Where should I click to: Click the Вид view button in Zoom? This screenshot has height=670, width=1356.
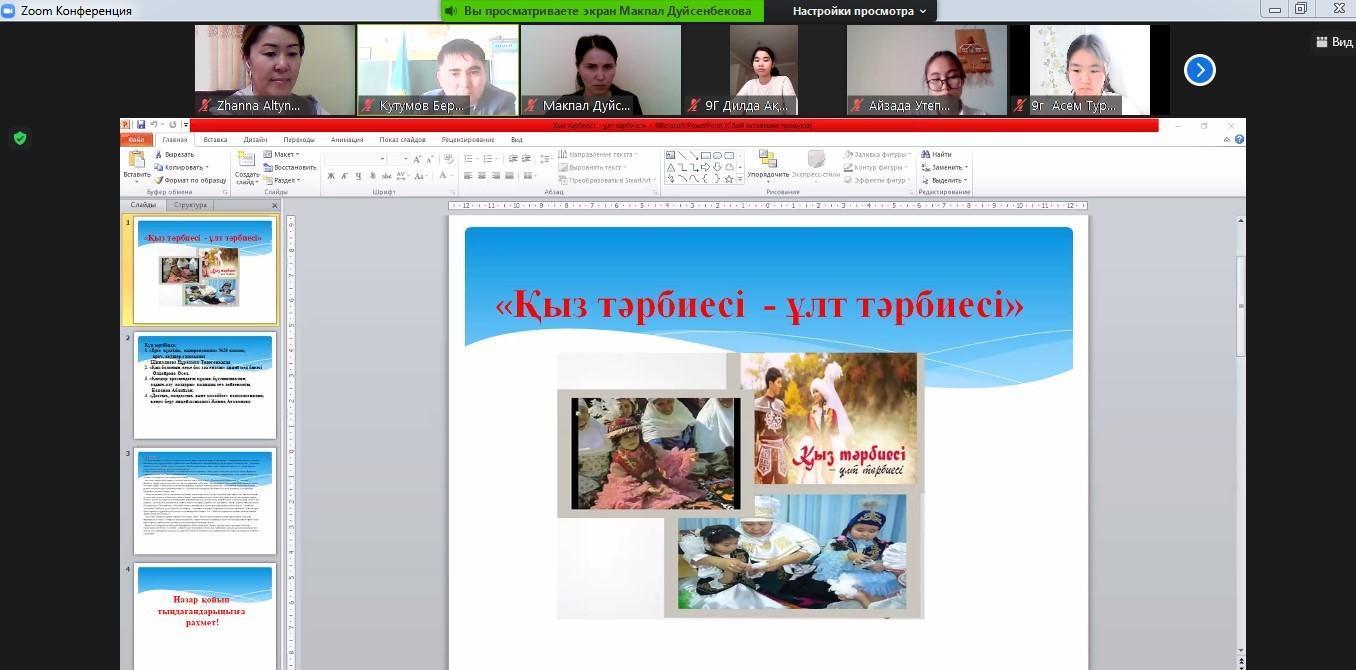click(1334, 42)
